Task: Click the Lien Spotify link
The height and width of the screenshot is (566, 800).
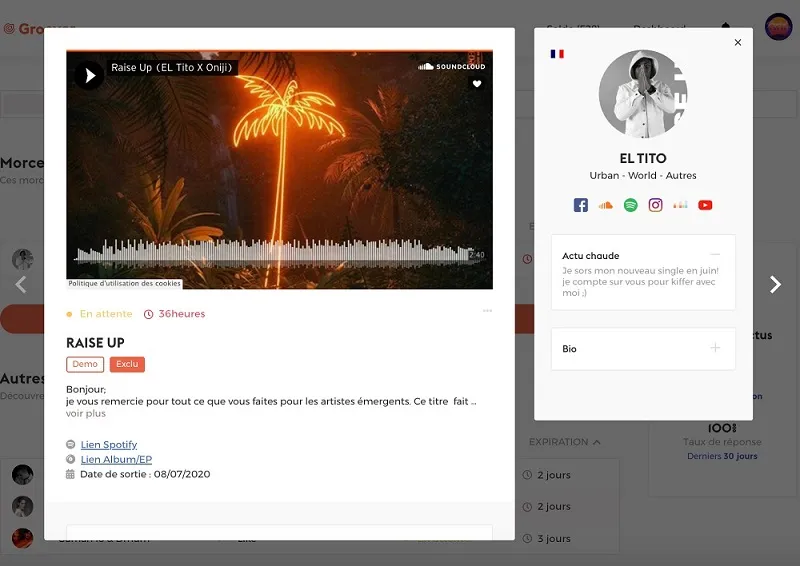Action: (x=109, y=444)
